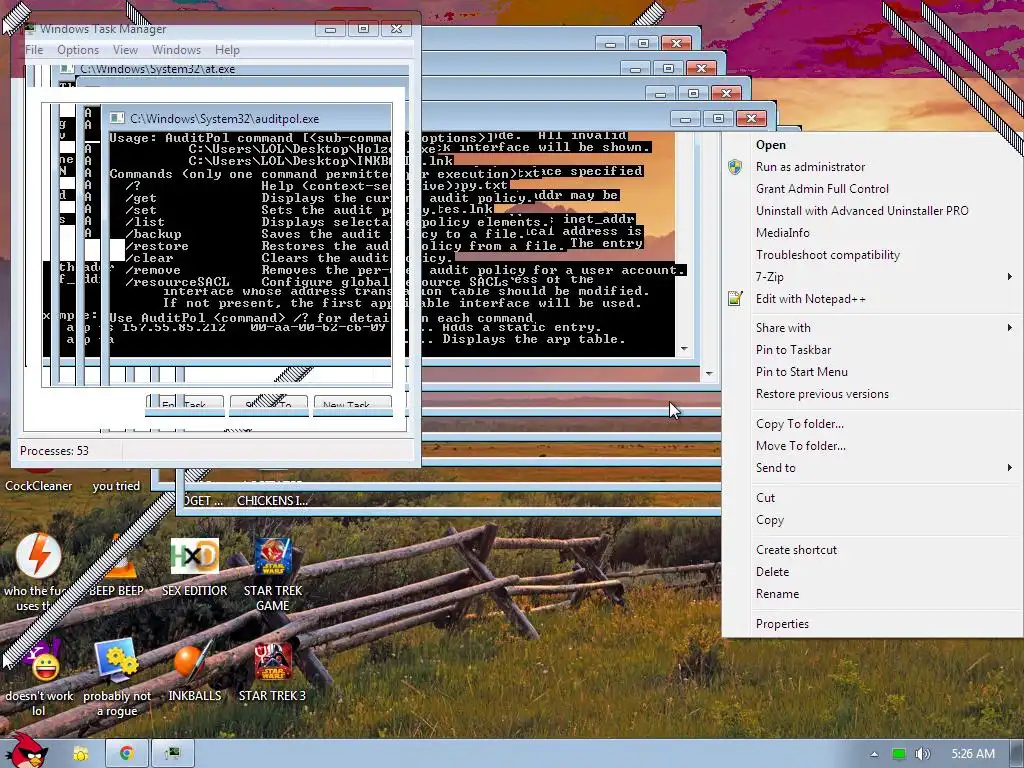The height and width of the screenshot is (768, 1024).
Task: Open the Windows menu in Task Manager
Action: pyautogui.click(x=176, y=50)
